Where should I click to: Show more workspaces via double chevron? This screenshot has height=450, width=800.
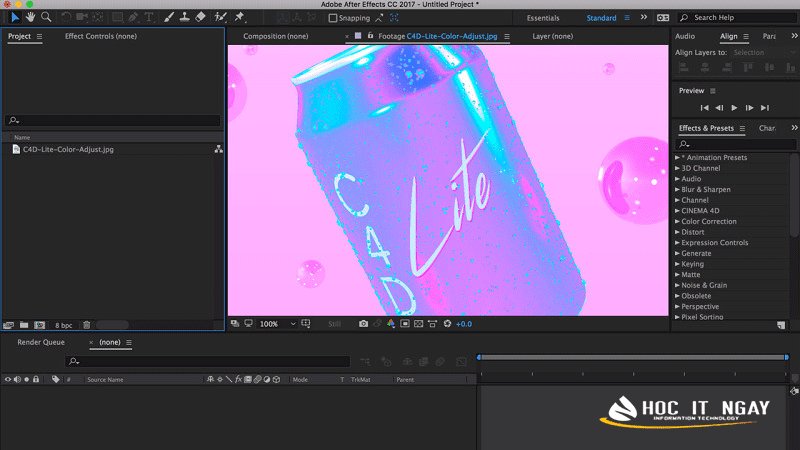(x=644, y=17)
